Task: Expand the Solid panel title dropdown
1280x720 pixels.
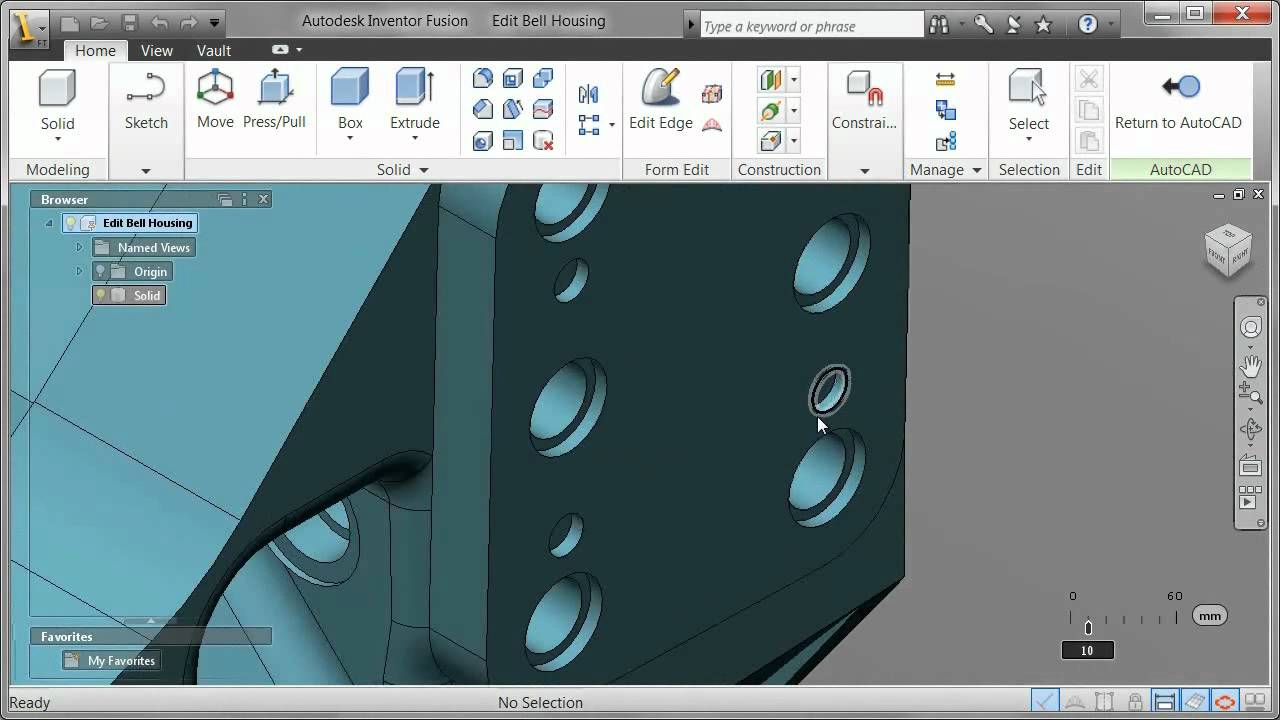Action: click(x=424, y=170)
